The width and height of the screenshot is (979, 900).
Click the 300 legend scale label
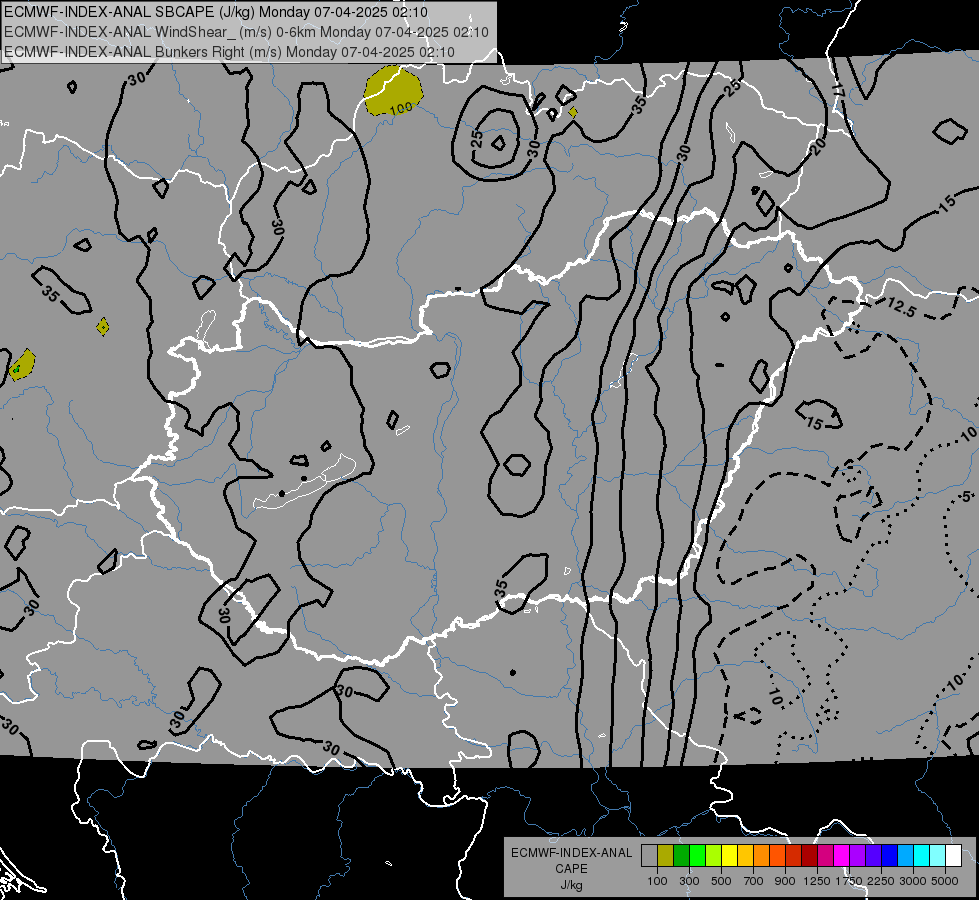(x=689, y=881)
